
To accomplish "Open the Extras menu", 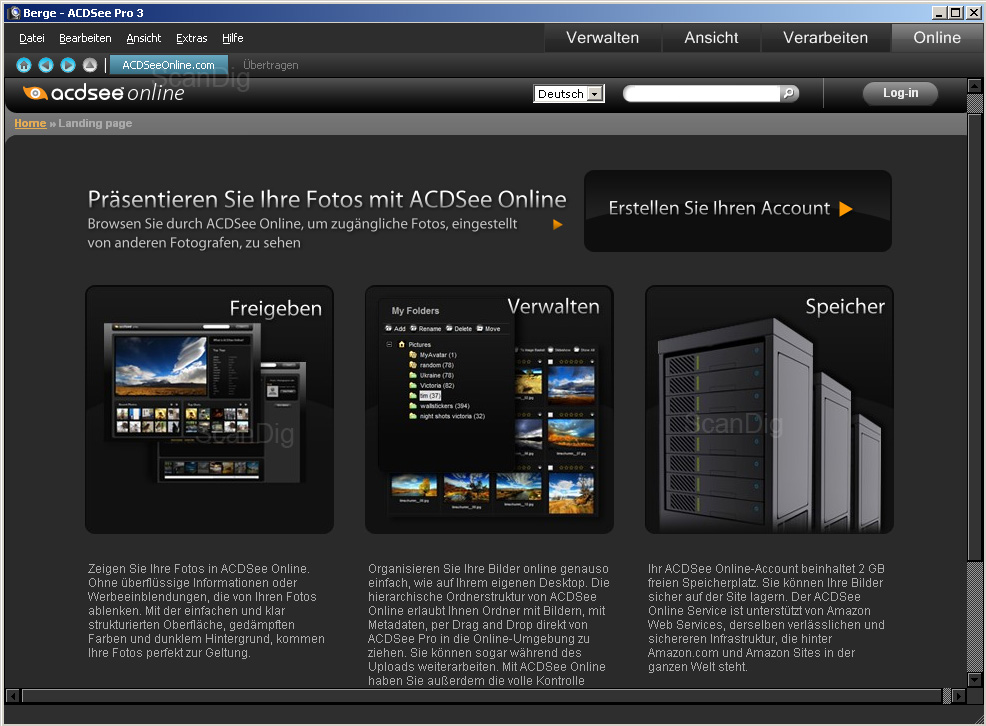I will 191,38.
